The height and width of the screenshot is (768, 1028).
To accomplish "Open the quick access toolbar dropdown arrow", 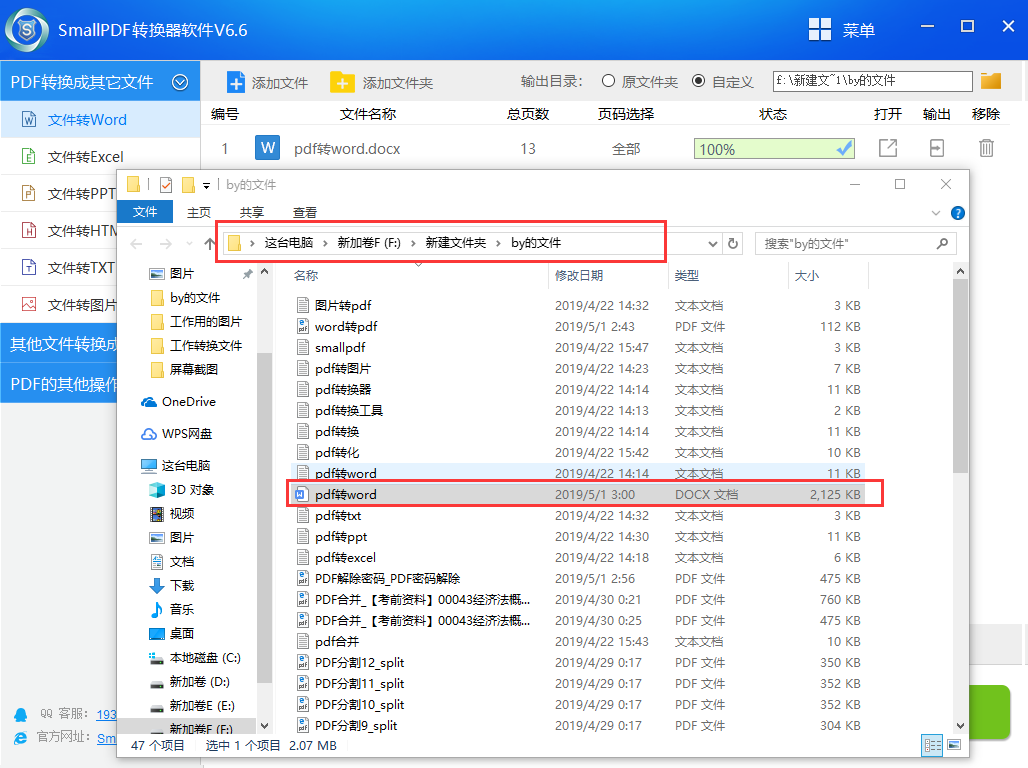I will (206, 186).
